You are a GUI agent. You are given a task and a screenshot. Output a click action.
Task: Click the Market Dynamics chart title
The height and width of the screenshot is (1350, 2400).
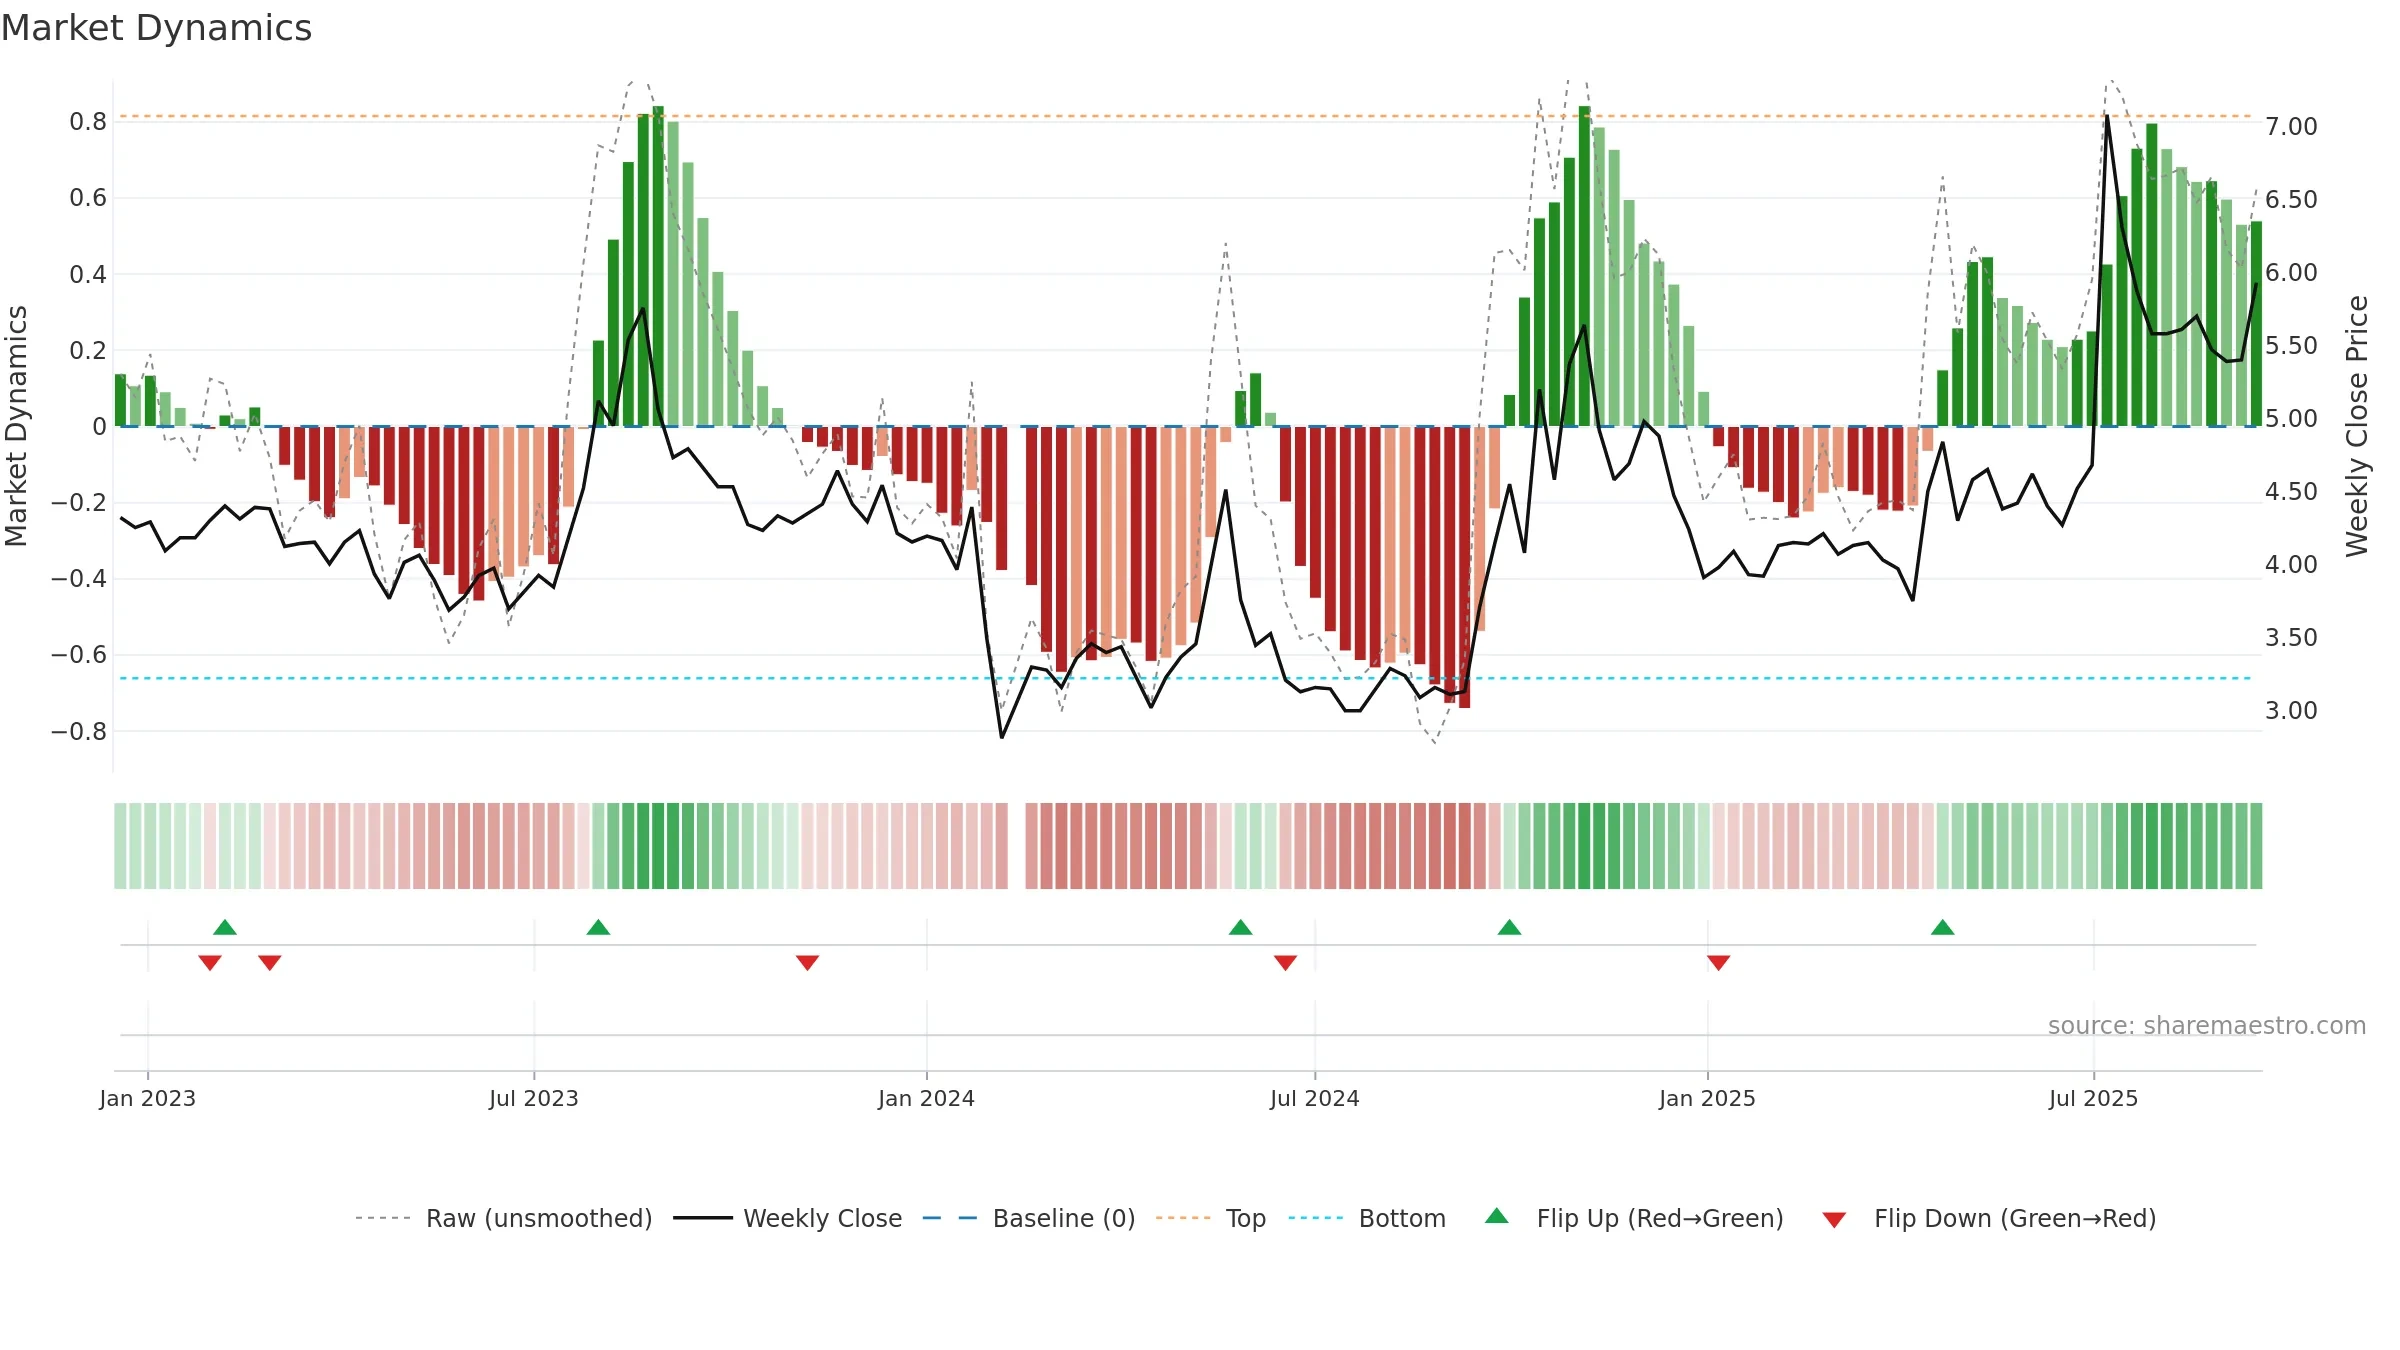click(156, 28)
